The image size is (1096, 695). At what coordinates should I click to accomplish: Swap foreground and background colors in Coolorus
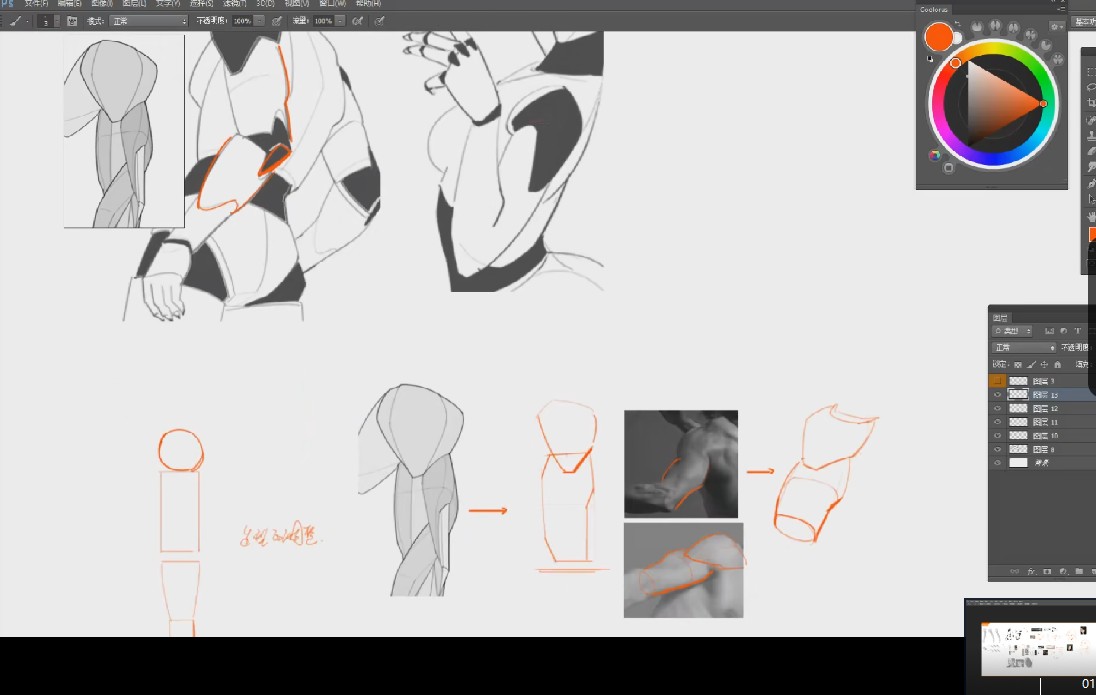coord(958,24)
